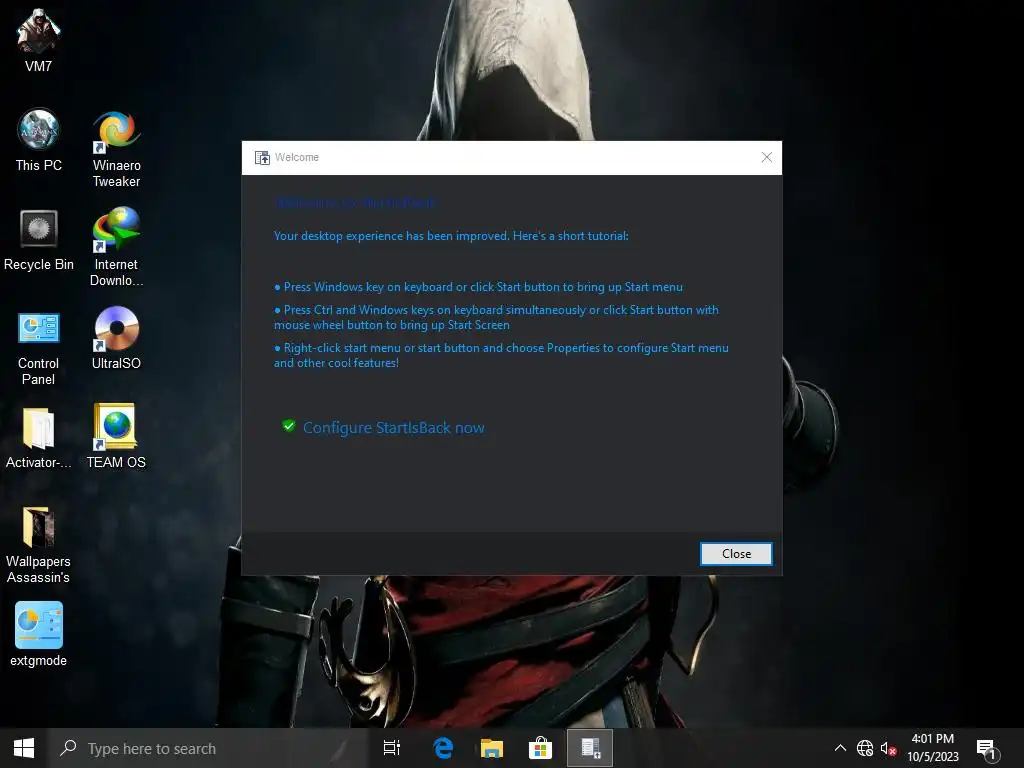
Task: Select the This PC desktop icon
Action: pos(39,140)
